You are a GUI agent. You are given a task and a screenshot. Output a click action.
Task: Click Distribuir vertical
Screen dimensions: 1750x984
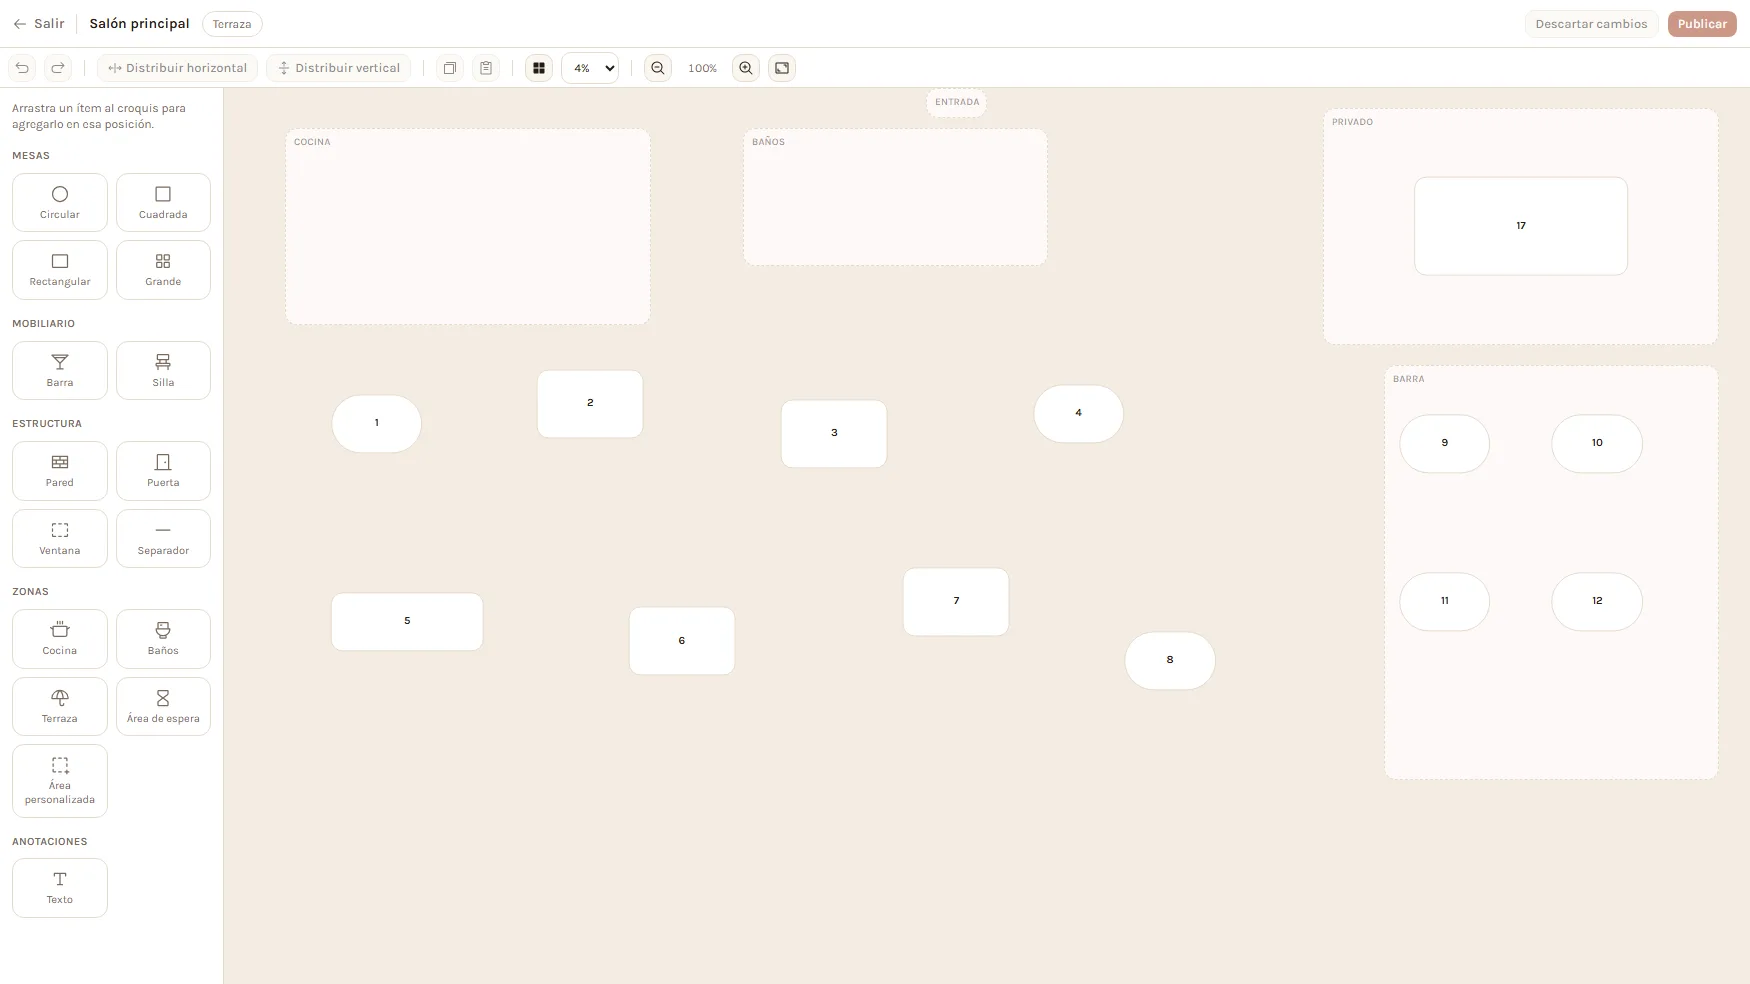click(339, 68)
